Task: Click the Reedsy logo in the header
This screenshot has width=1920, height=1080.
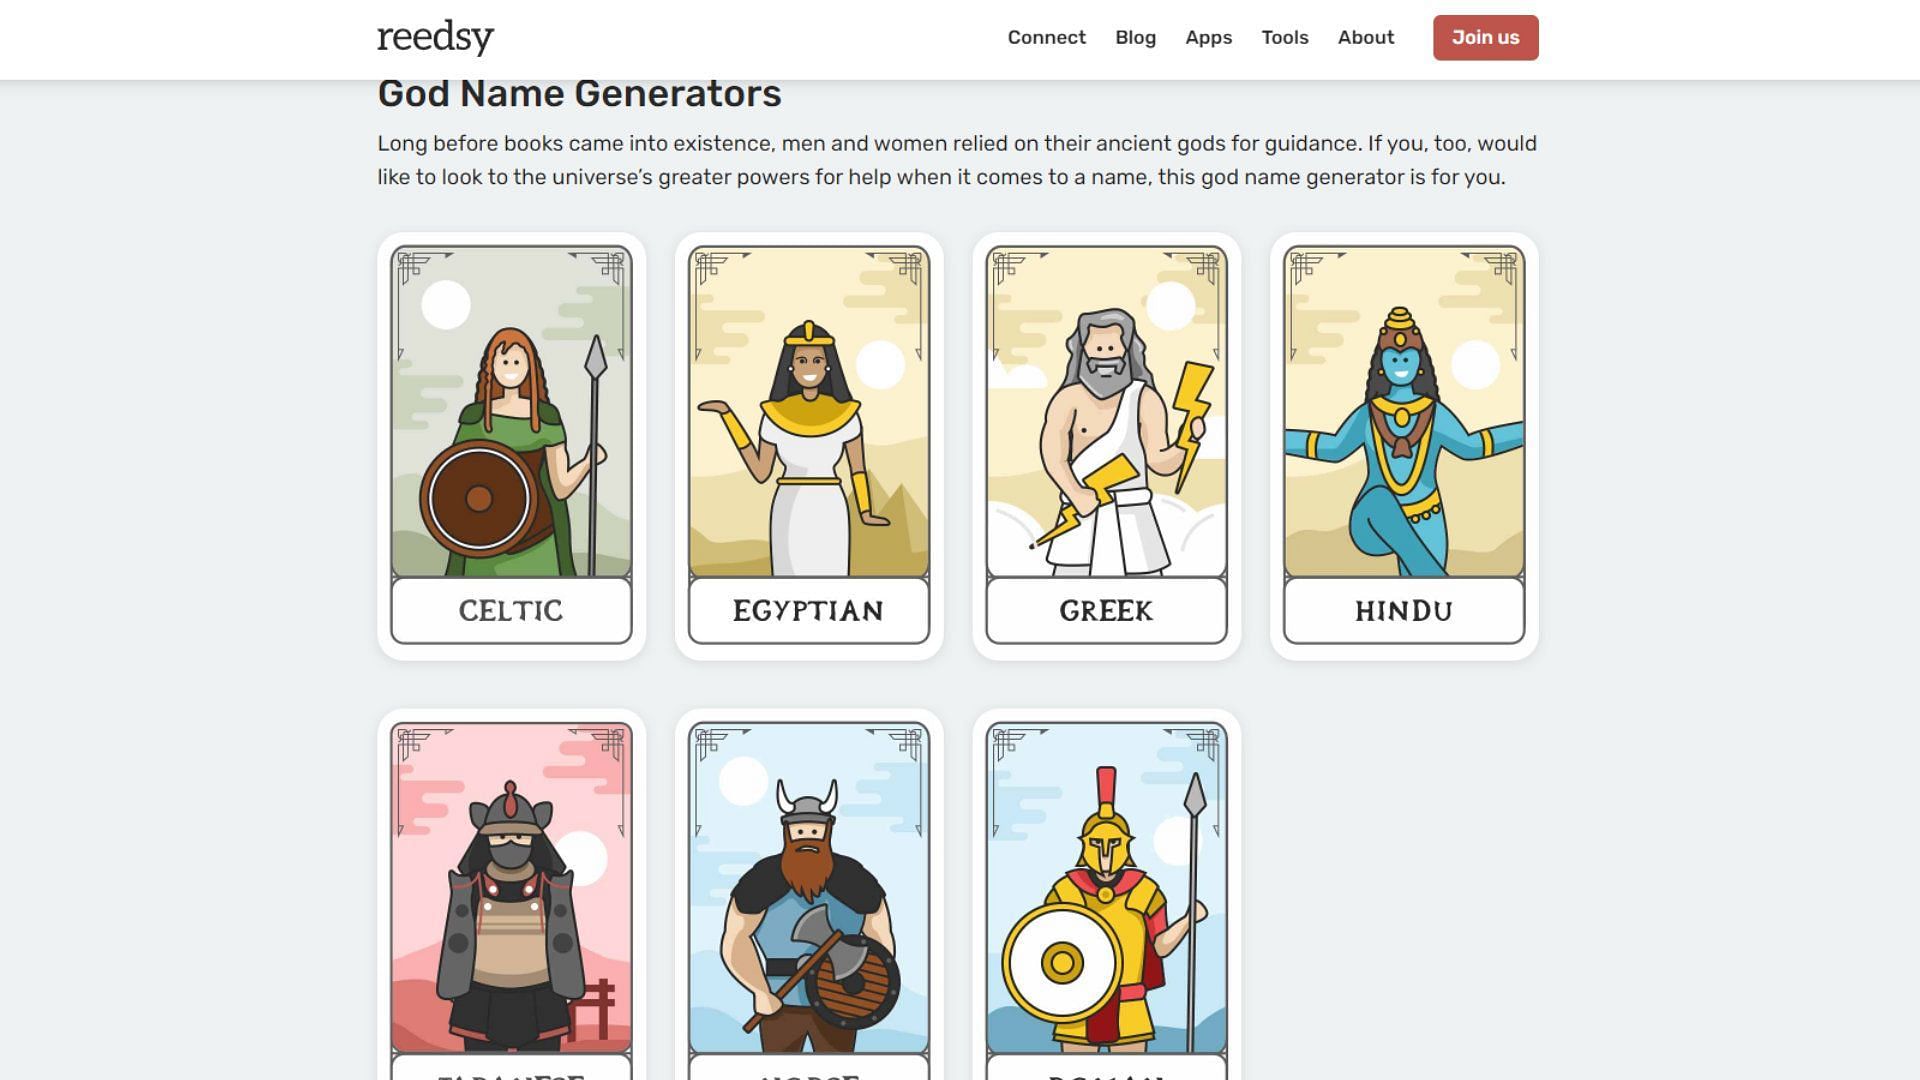Action: point(435,36)
